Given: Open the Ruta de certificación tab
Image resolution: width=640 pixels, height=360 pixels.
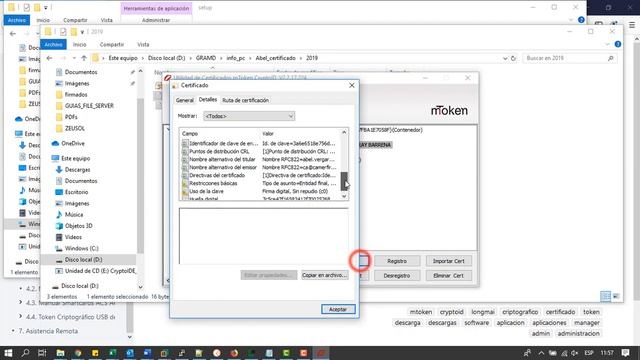Looking at the screenshot, I should pyautogui.click(x=245, y=100).
